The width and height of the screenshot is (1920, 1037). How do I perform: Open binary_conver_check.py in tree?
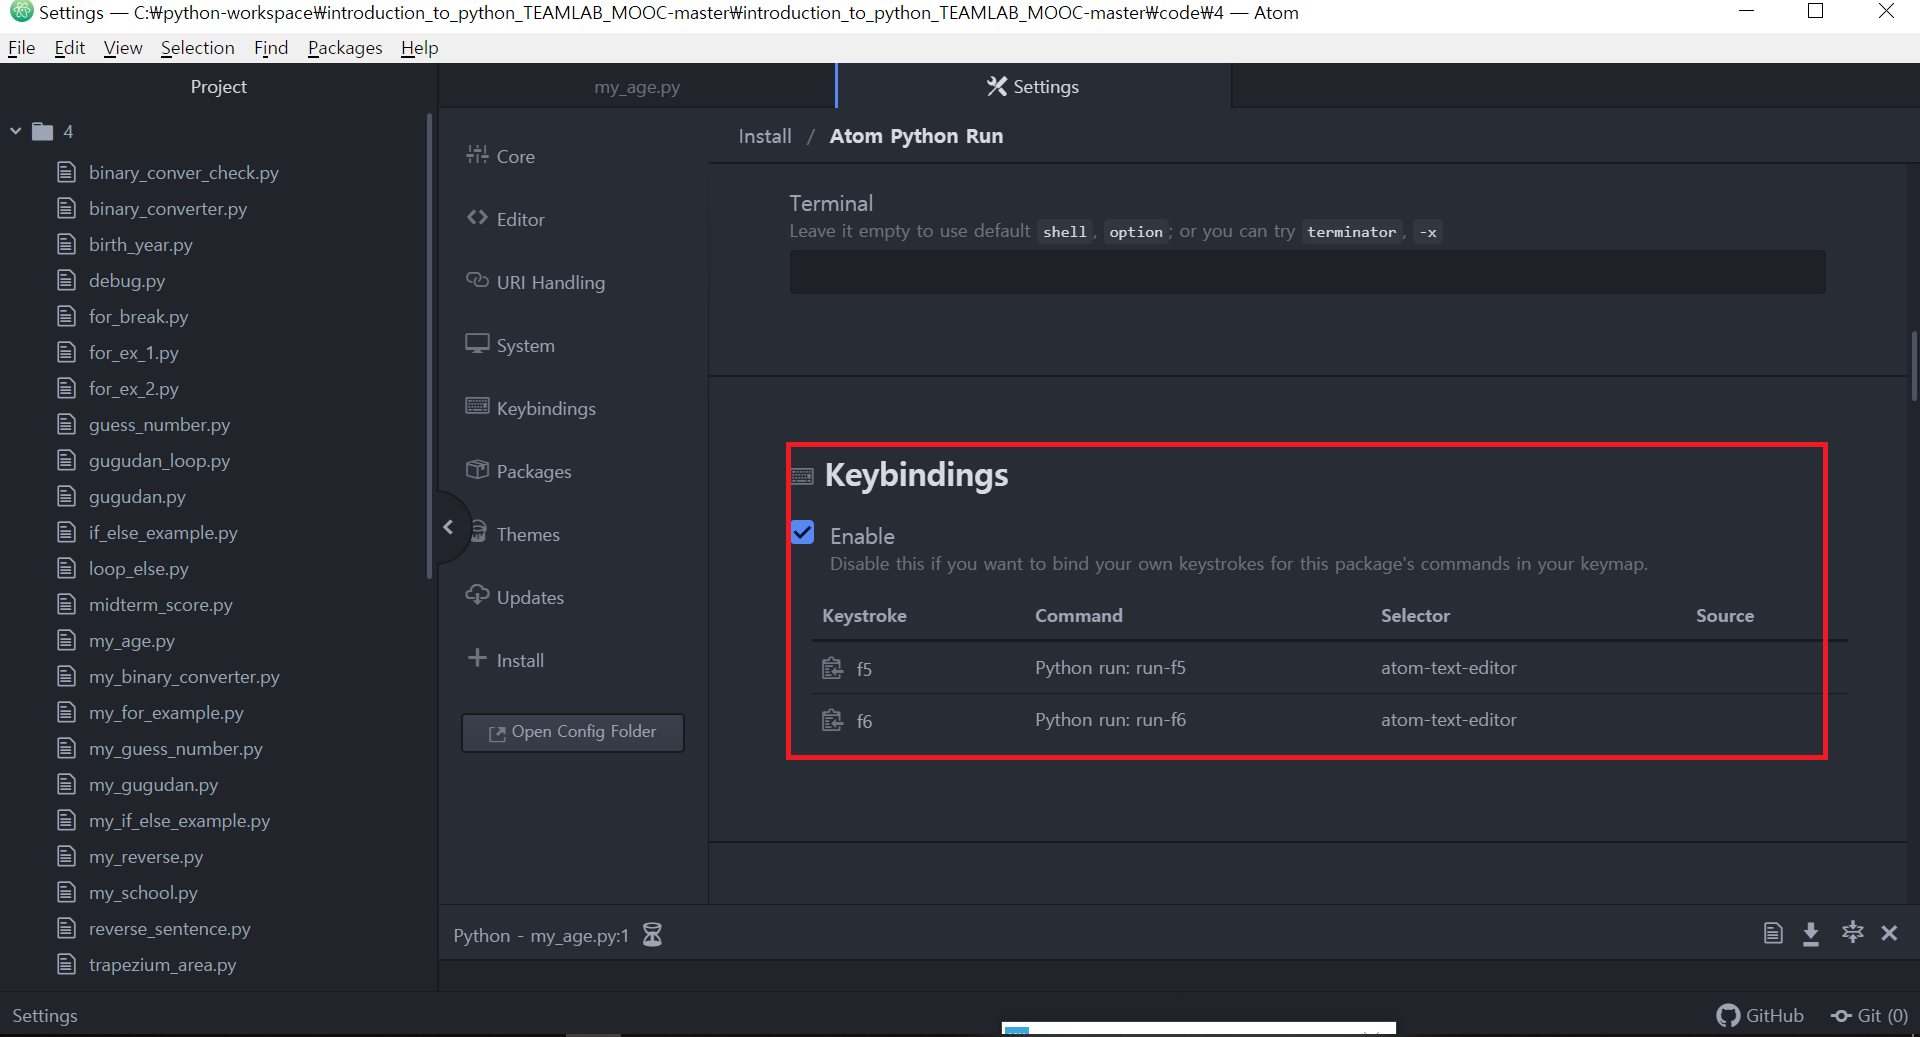pyautogui.click(x=184, y=173)
